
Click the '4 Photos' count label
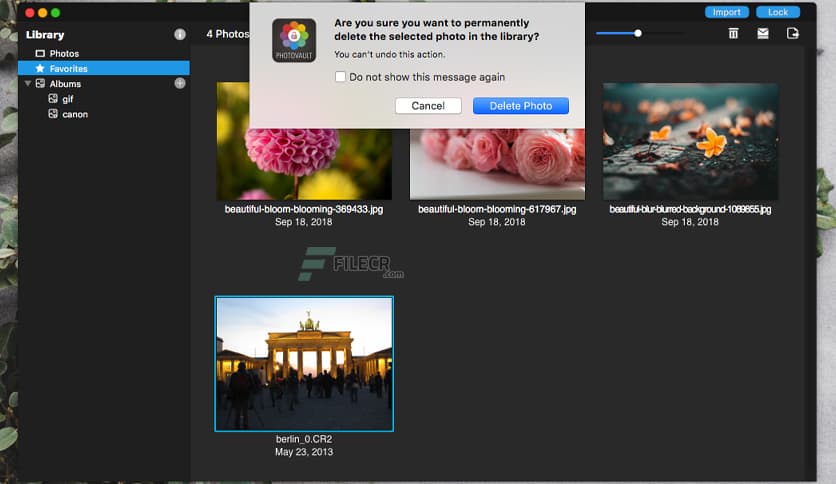(228, 34)
